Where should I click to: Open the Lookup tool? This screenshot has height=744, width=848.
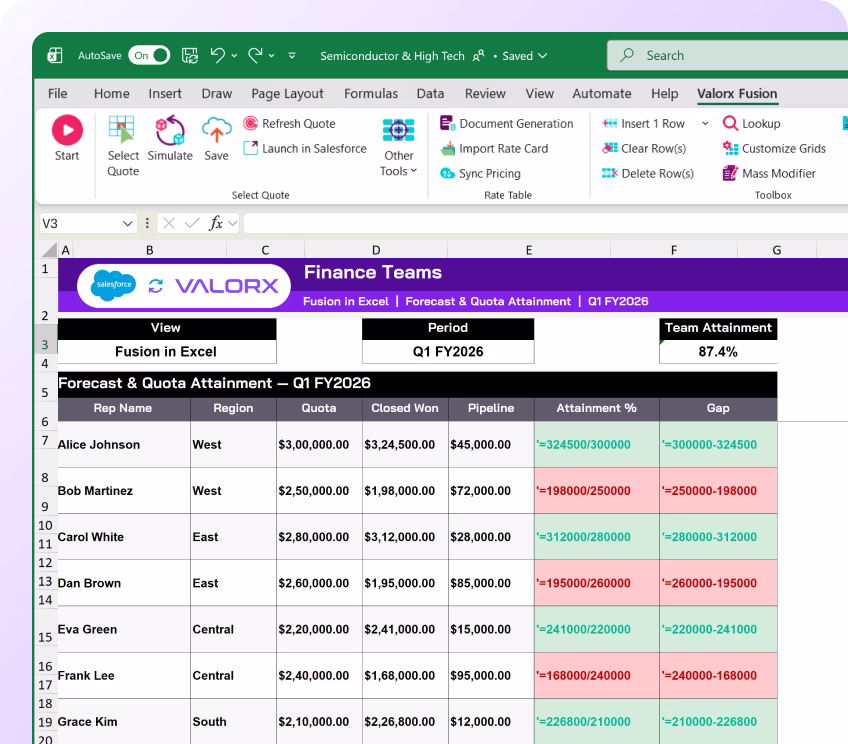pos(752,124)
